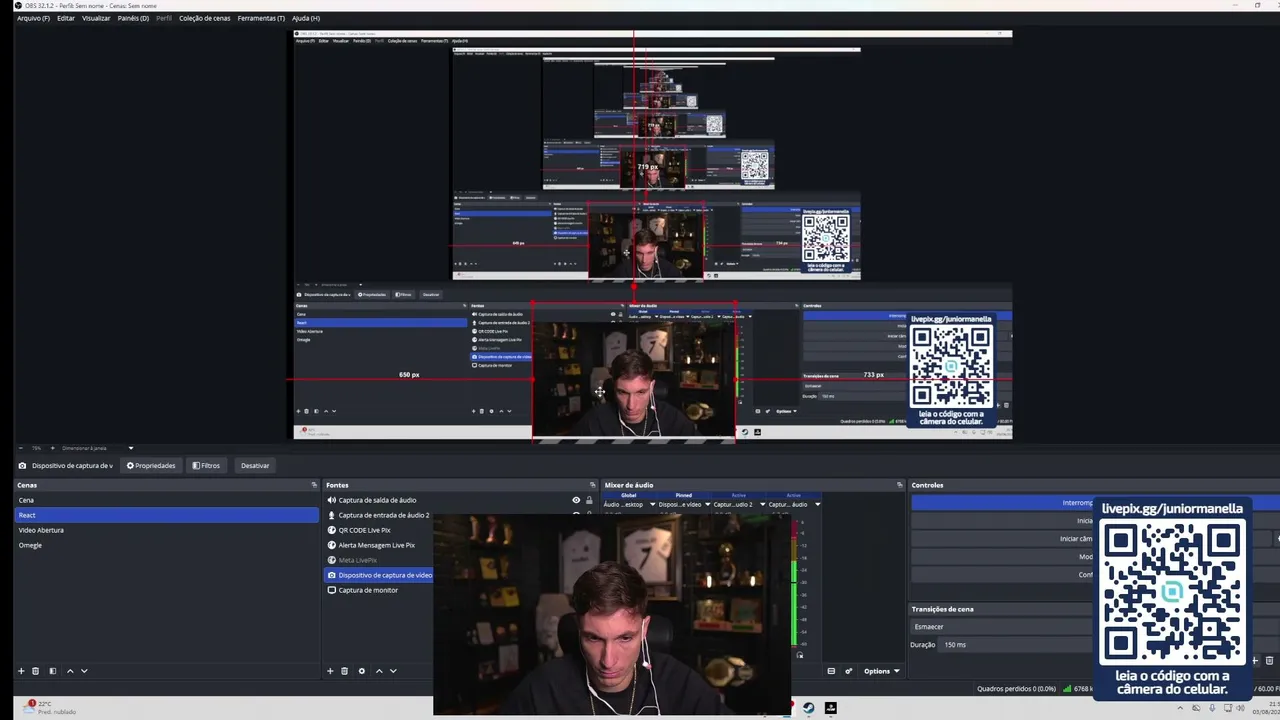
Task: Toggle lock on Captura de saída de áudio
Action: (589, 500)
